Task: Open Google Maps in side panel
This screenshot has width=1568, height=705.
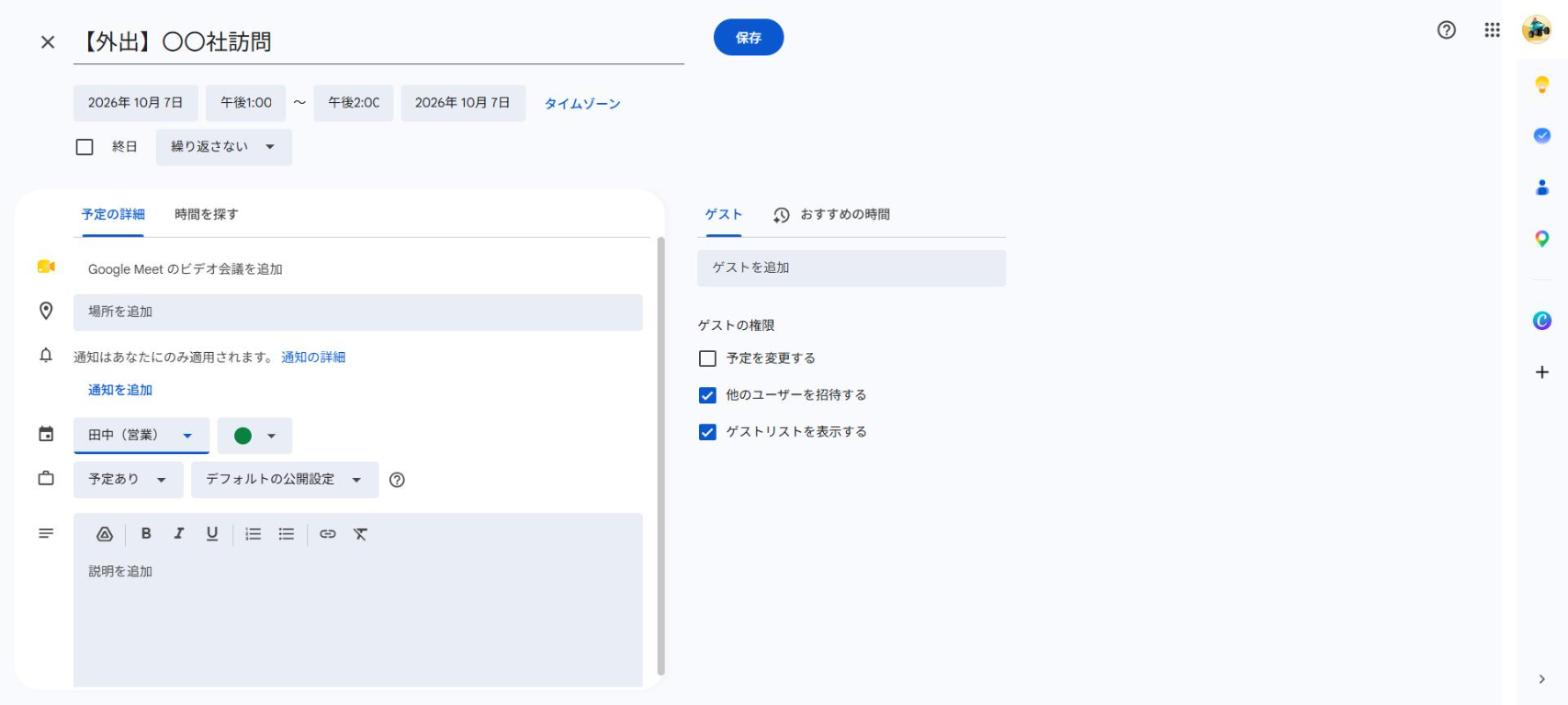Action: pyautogui.click(x=1541, y=239)
